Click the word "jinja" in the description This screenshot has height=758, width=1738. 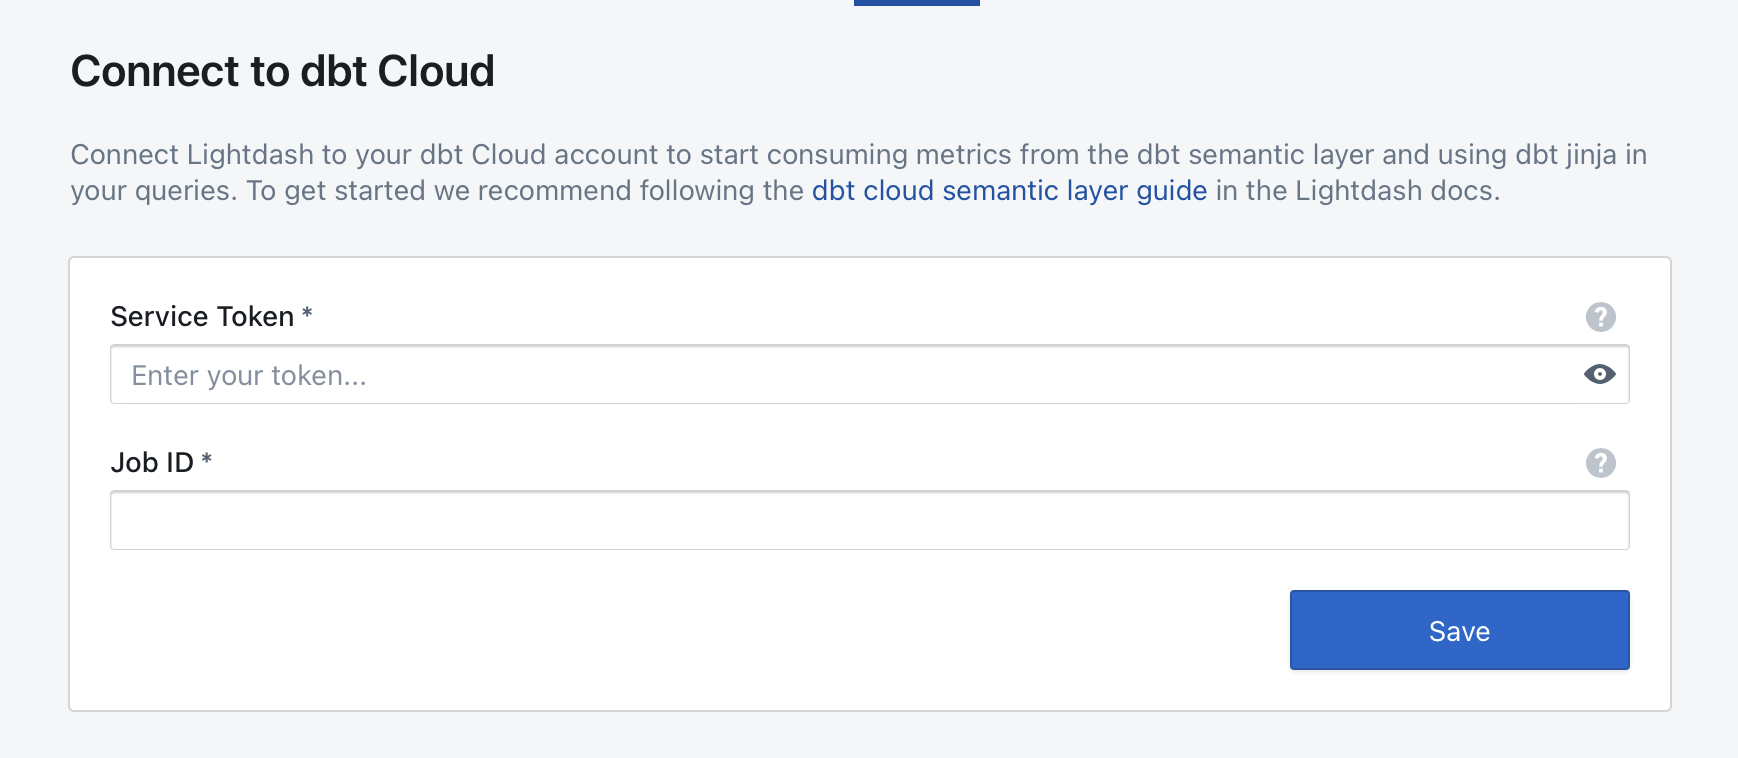1591,155
